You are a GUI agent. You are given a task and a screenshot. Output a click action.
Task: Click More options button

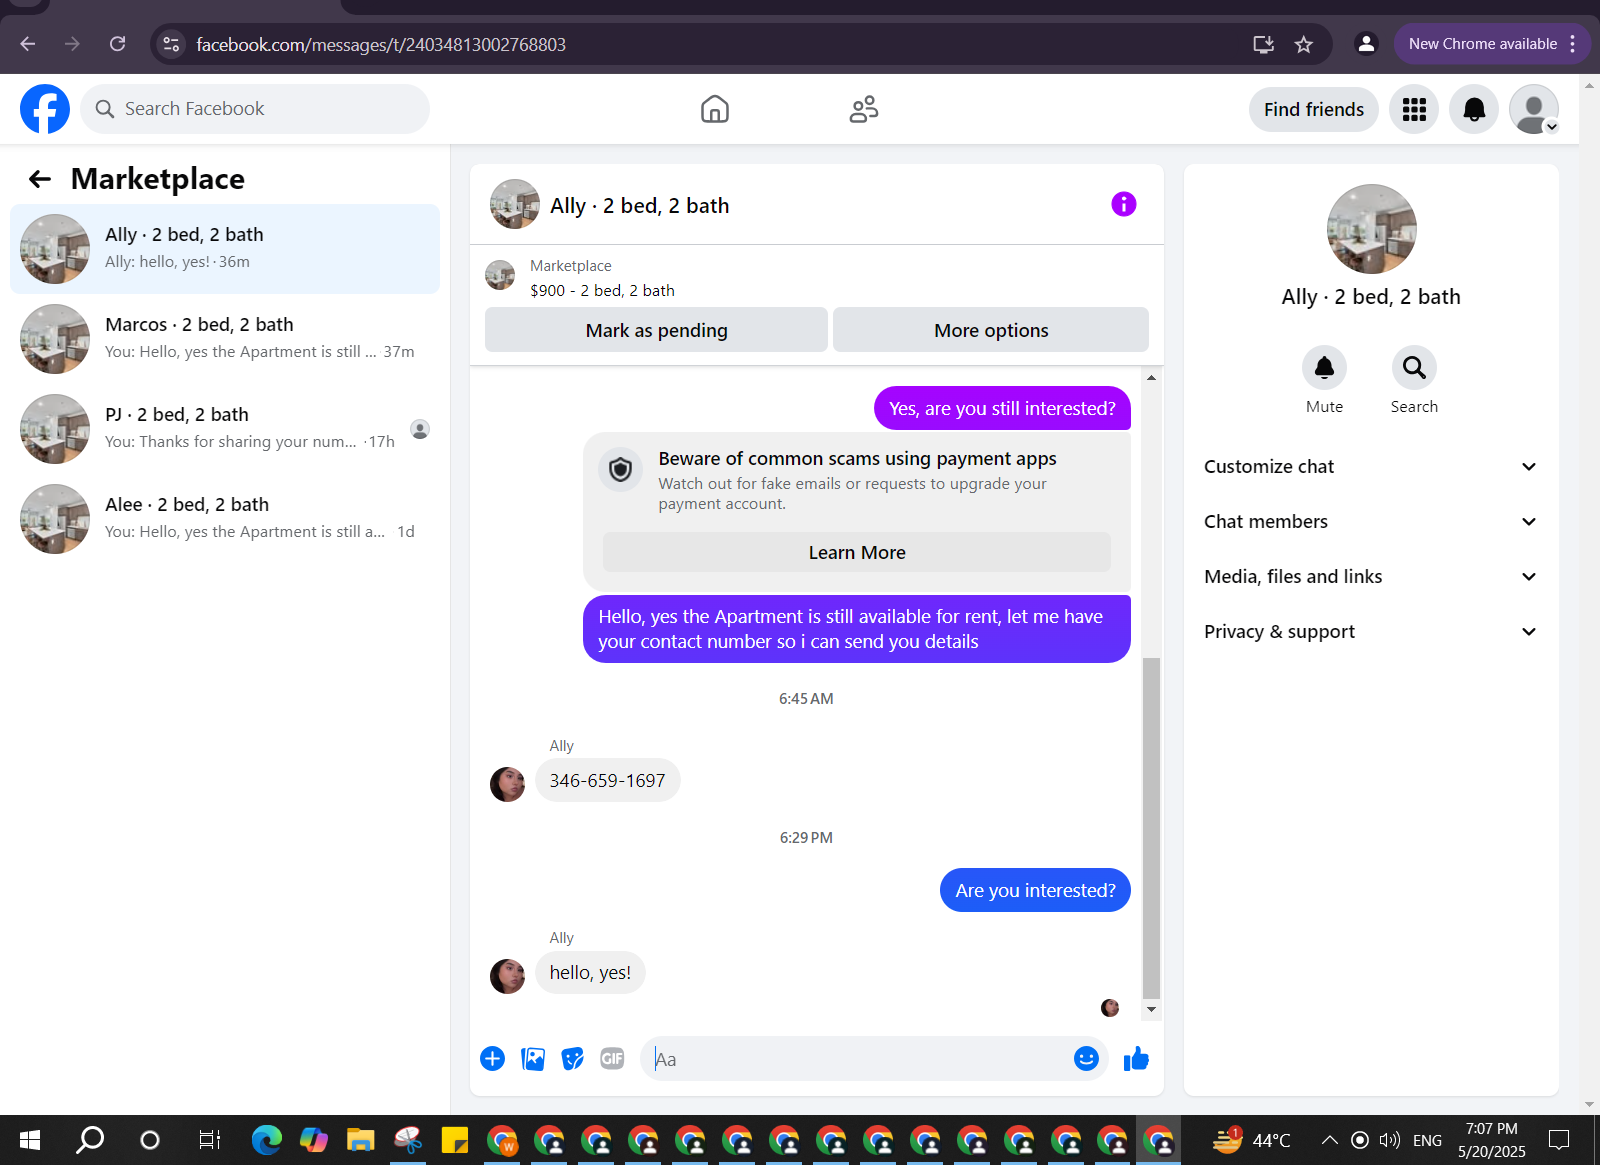[x=991, y=330]
